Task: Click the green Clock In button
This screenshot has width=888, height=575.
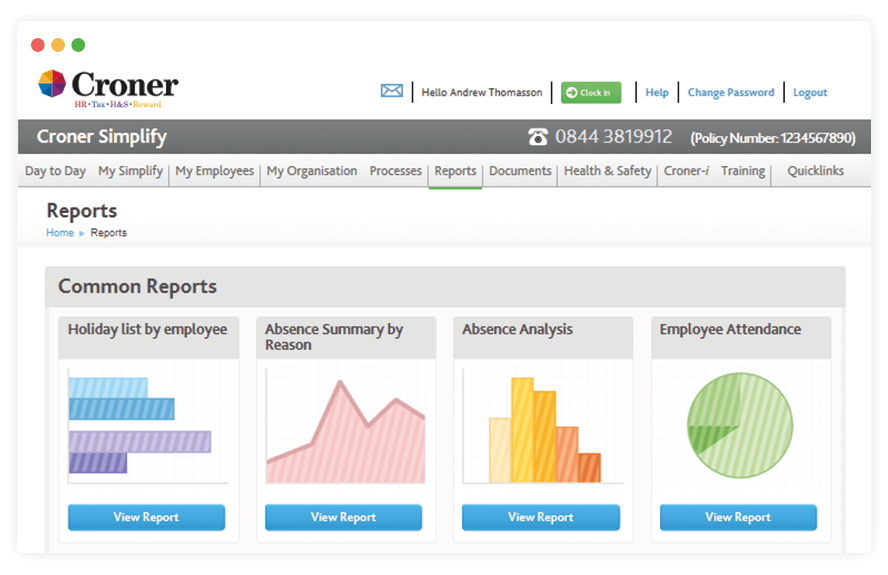Action: tap(591, 92)
